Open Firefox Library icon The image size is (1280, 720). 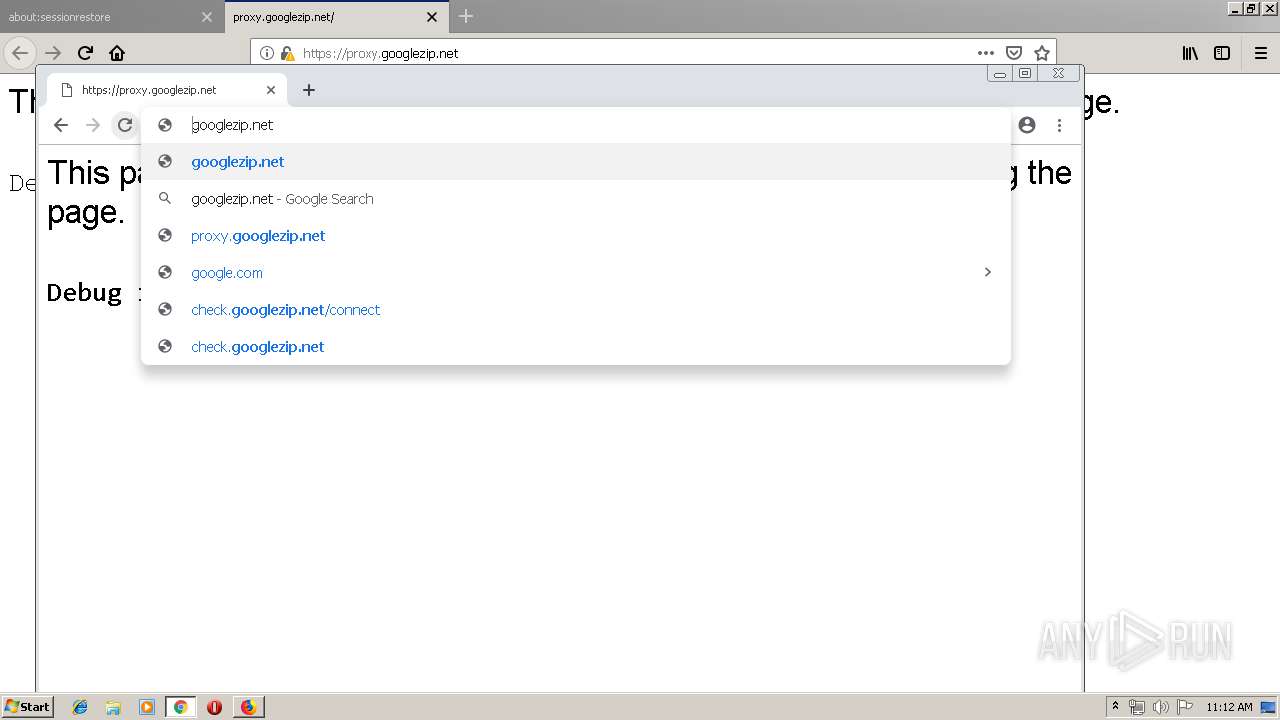[x=1190, y=53]
